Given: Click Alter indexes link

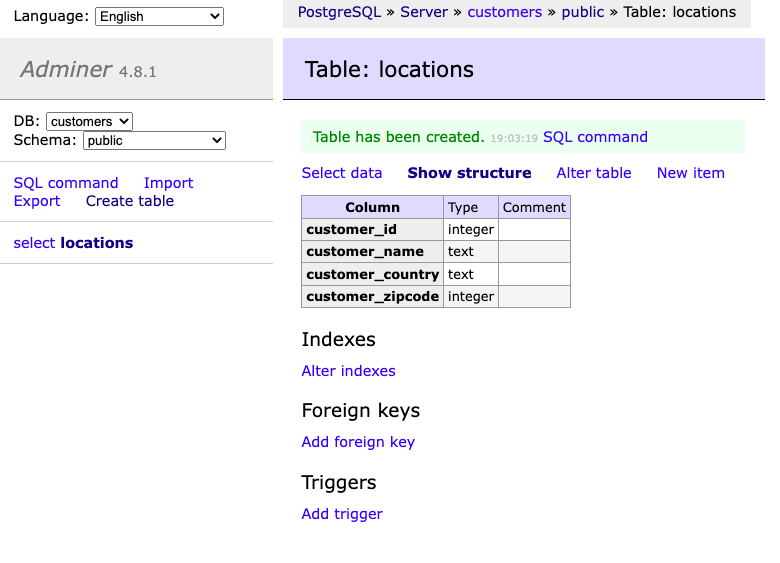Looking at the screenshot, I should pyautogui.click(x=348, y=371).
